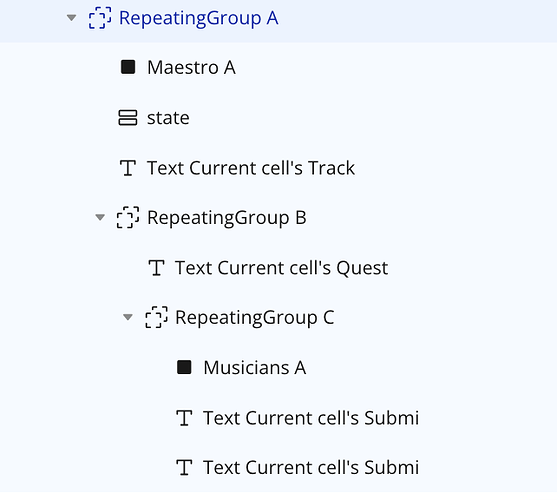Collapse the RepeatingGroup B disclosure triangle
The height and width of the screenshot is (500, 557).
tap(100, 217)
